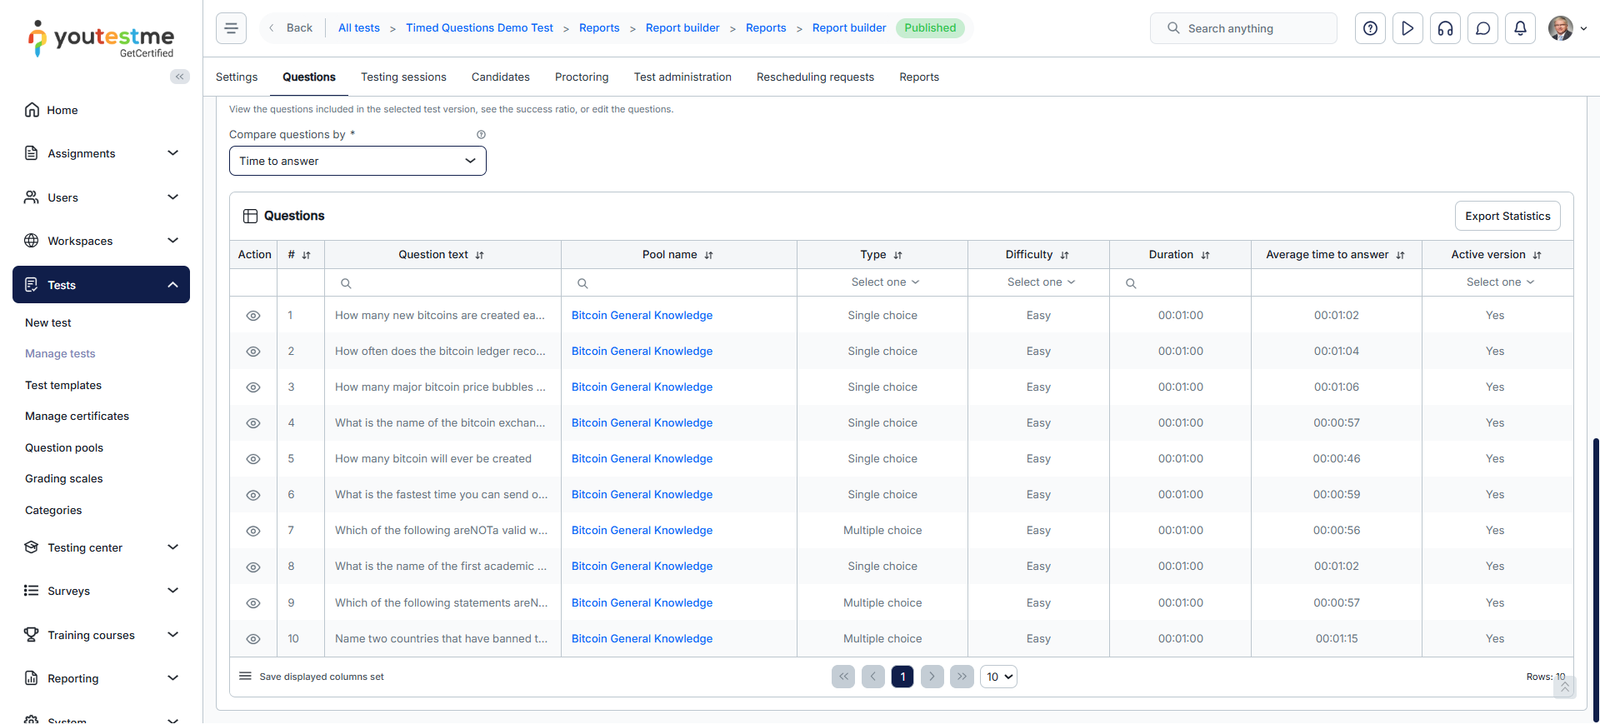
Task: Collapse the sidebar with double-chevron icon
Action: coord(180,77)
